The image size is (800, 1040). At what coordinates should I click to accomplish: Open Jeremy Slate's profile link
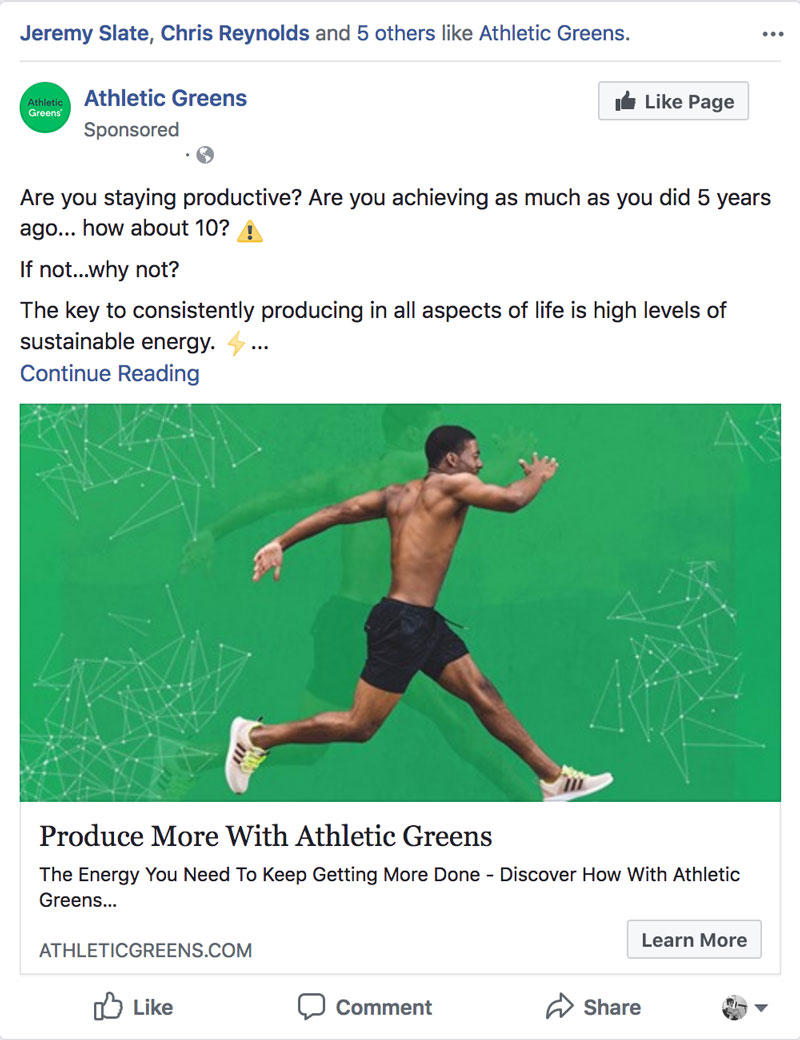click(x=83, y=33)
